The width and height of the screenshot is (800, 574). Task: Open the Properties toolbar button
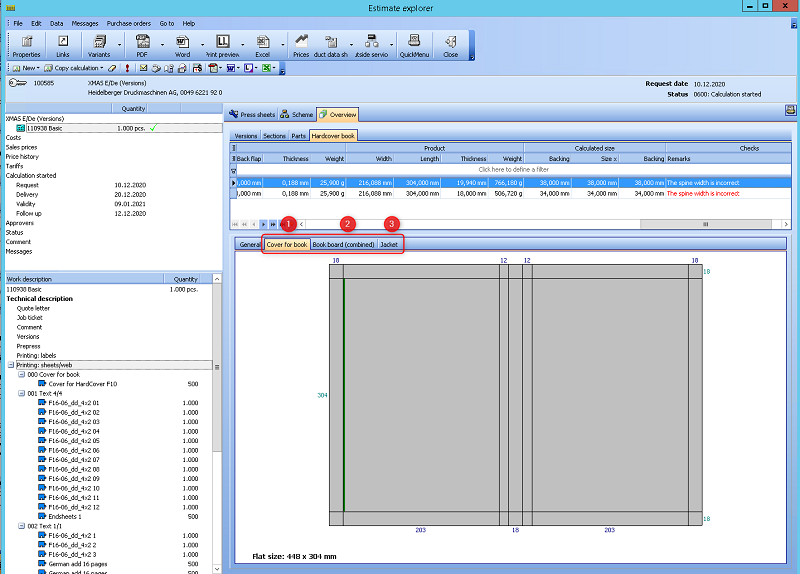pos(27,46)
